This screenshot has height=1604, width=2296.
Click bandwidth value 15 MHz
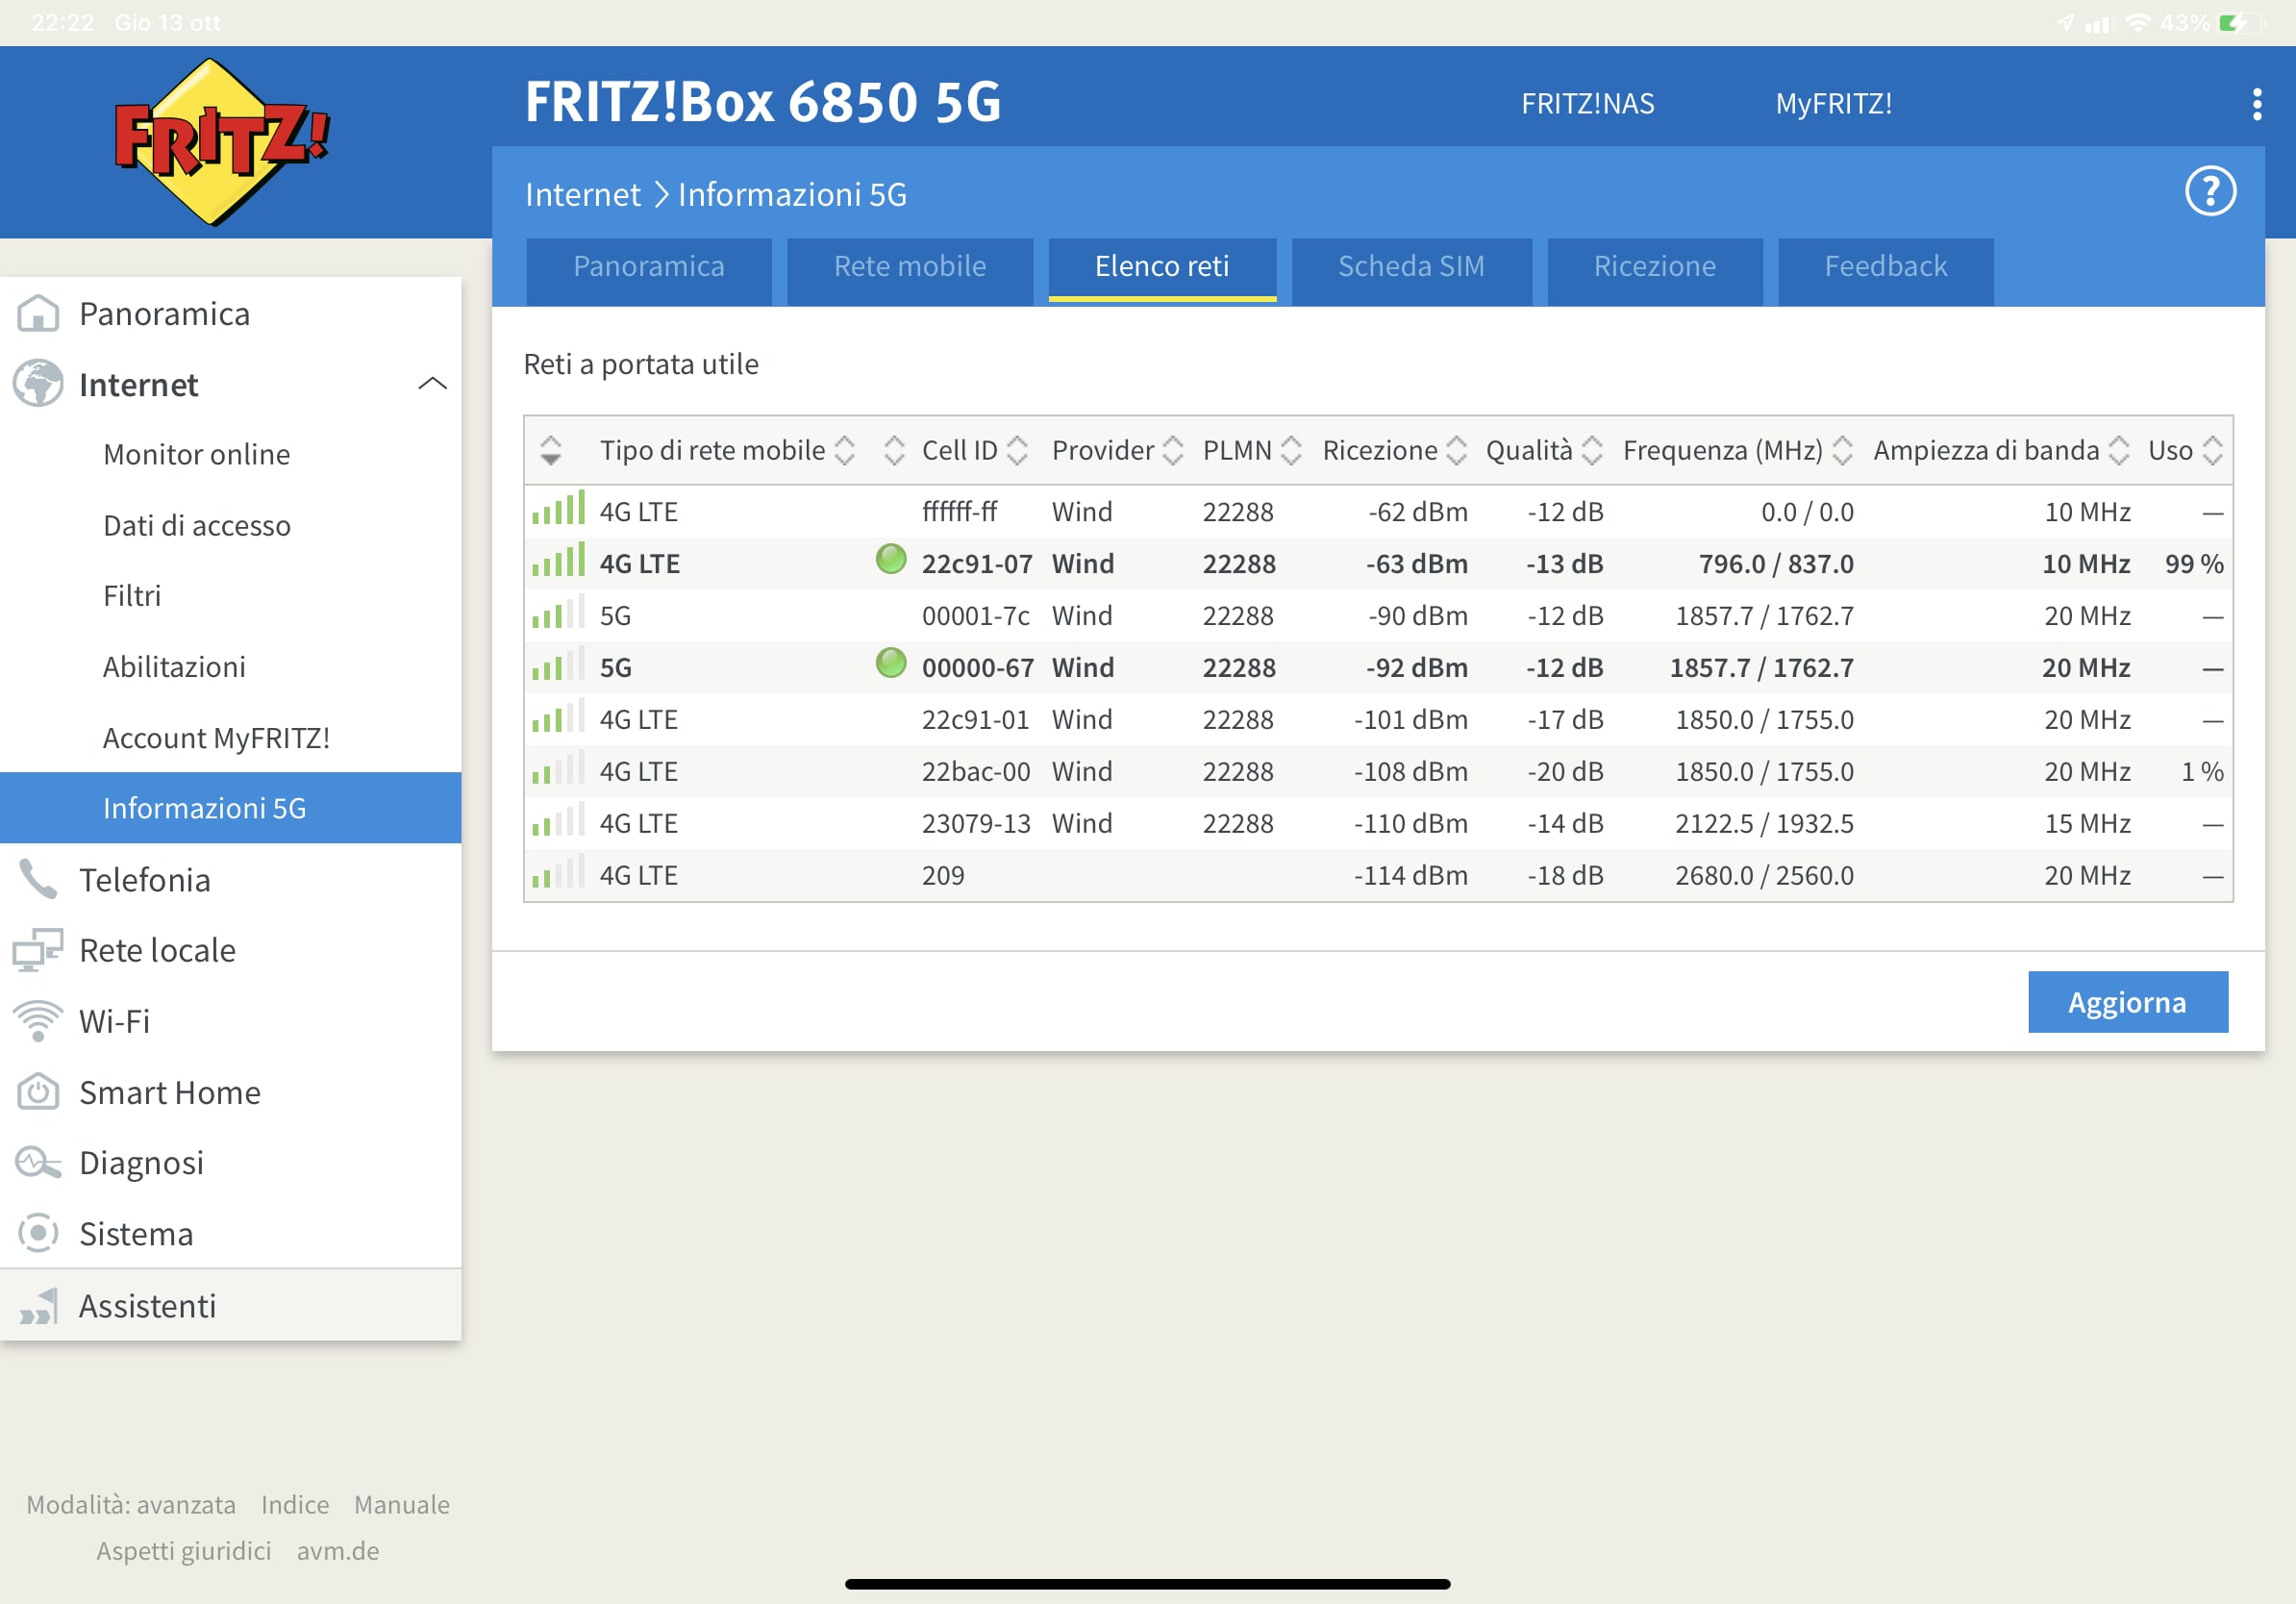pos(2087,823)
